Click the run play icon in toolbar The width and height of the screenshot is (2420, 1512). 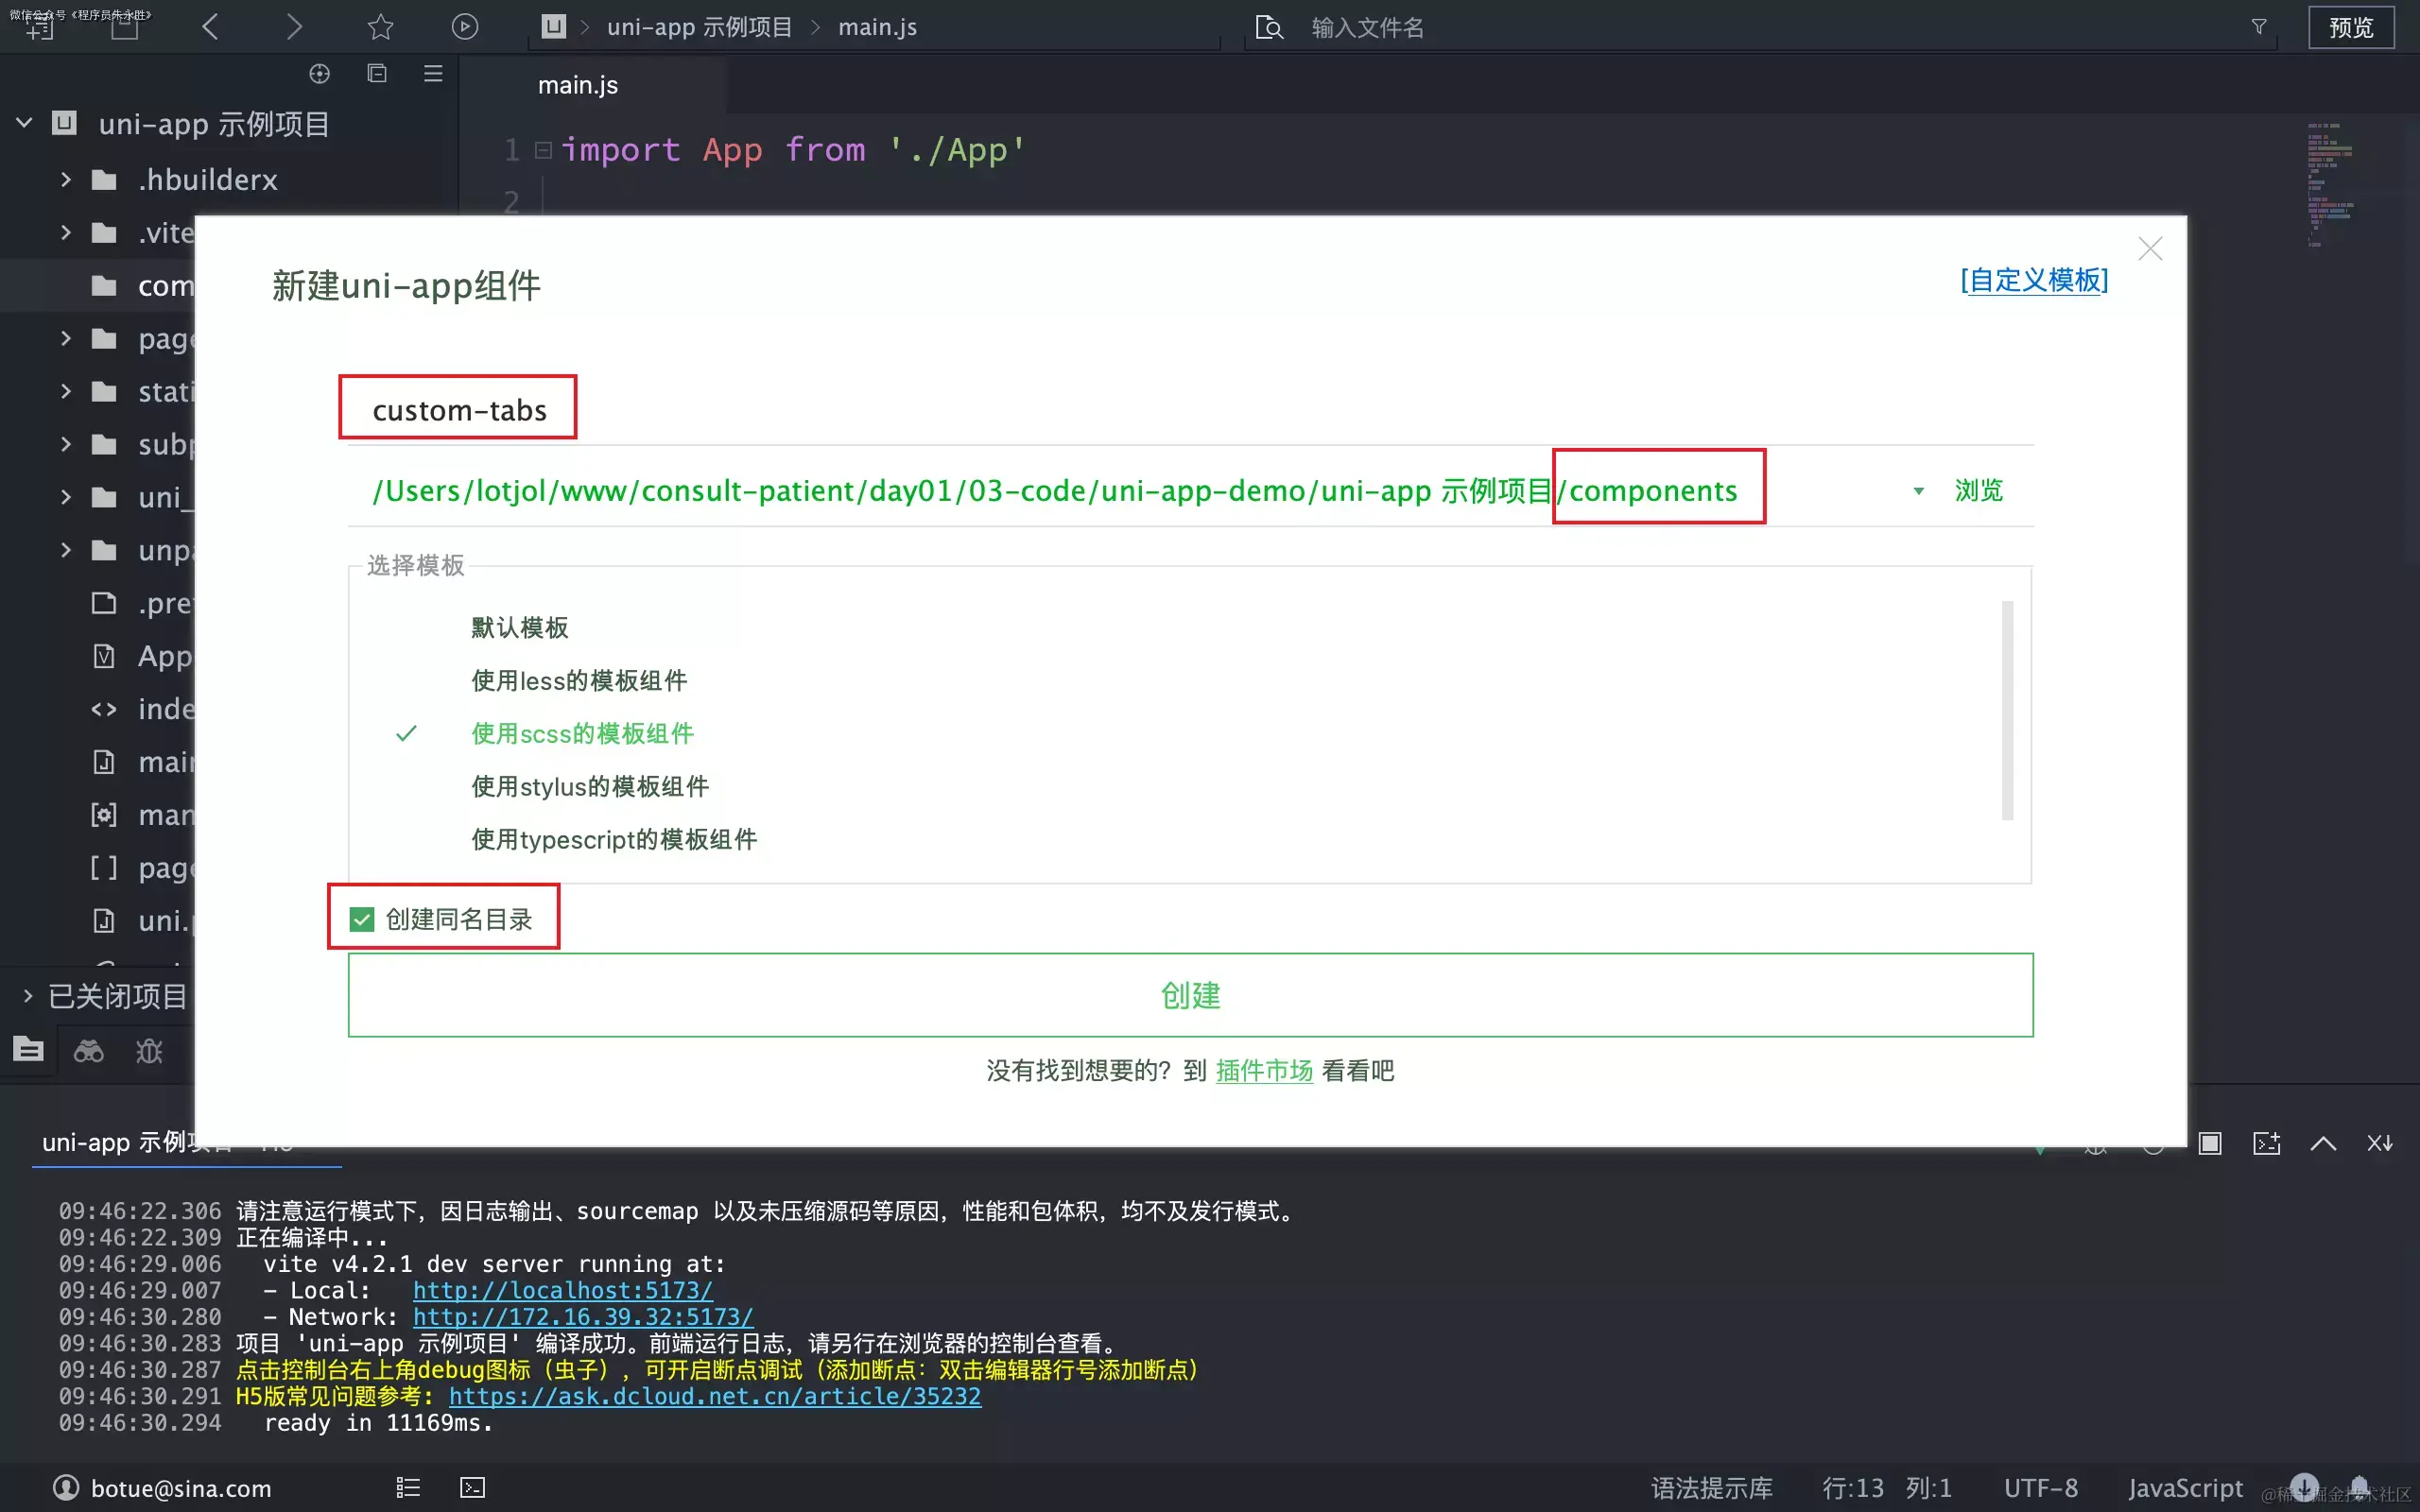pyautogui.click(x=464, y=27)
